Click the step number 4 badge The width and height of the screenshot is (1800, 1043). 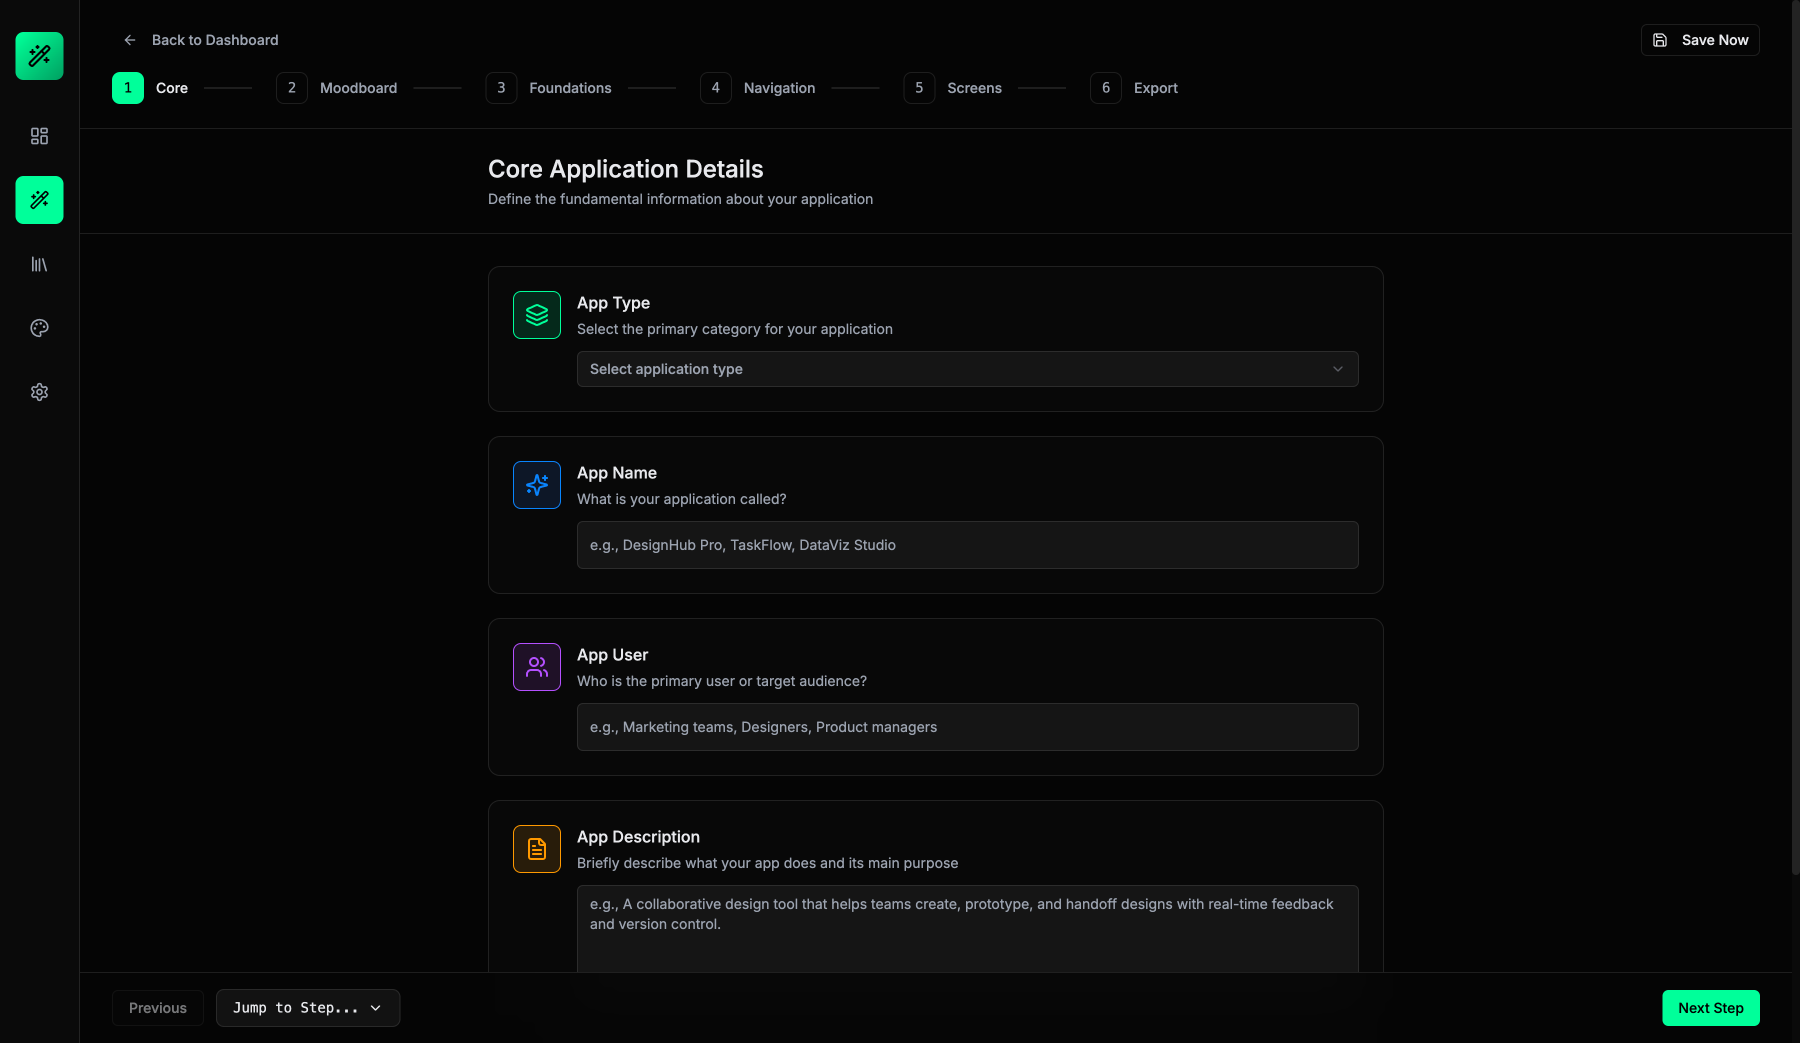(716, 88)
